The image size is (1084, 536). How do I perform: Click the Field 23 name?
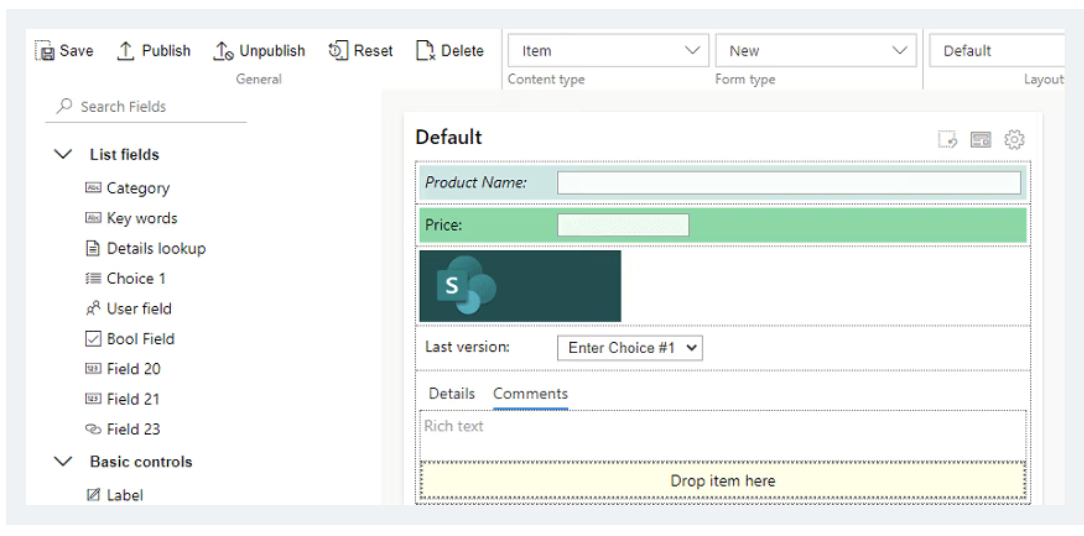tap(133, 429)
